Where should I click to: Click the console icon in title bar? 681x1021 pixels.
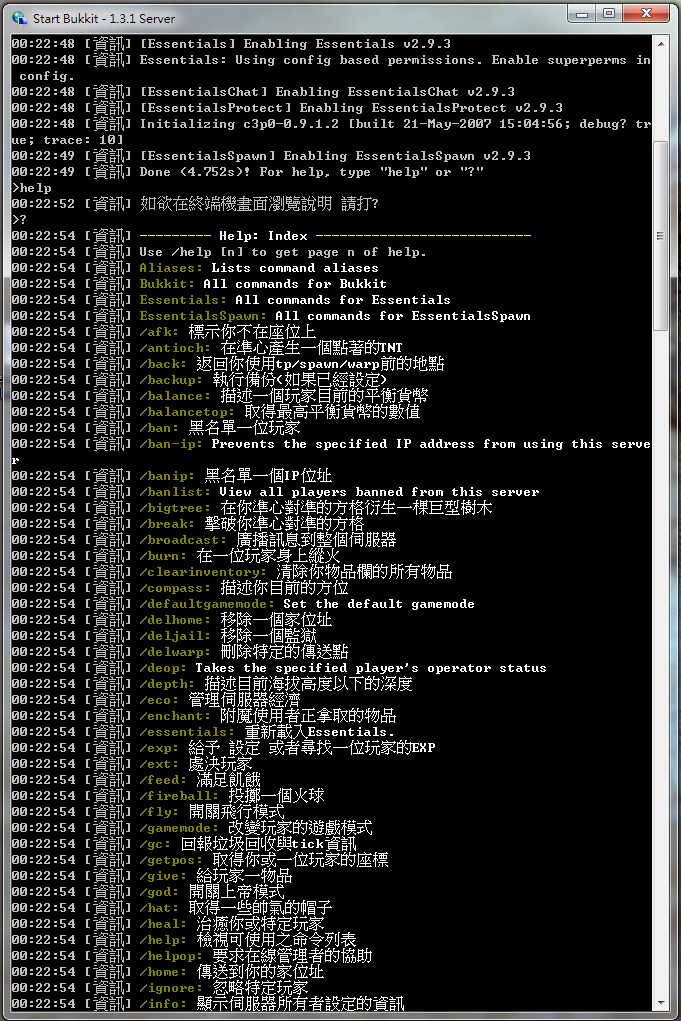19,18
